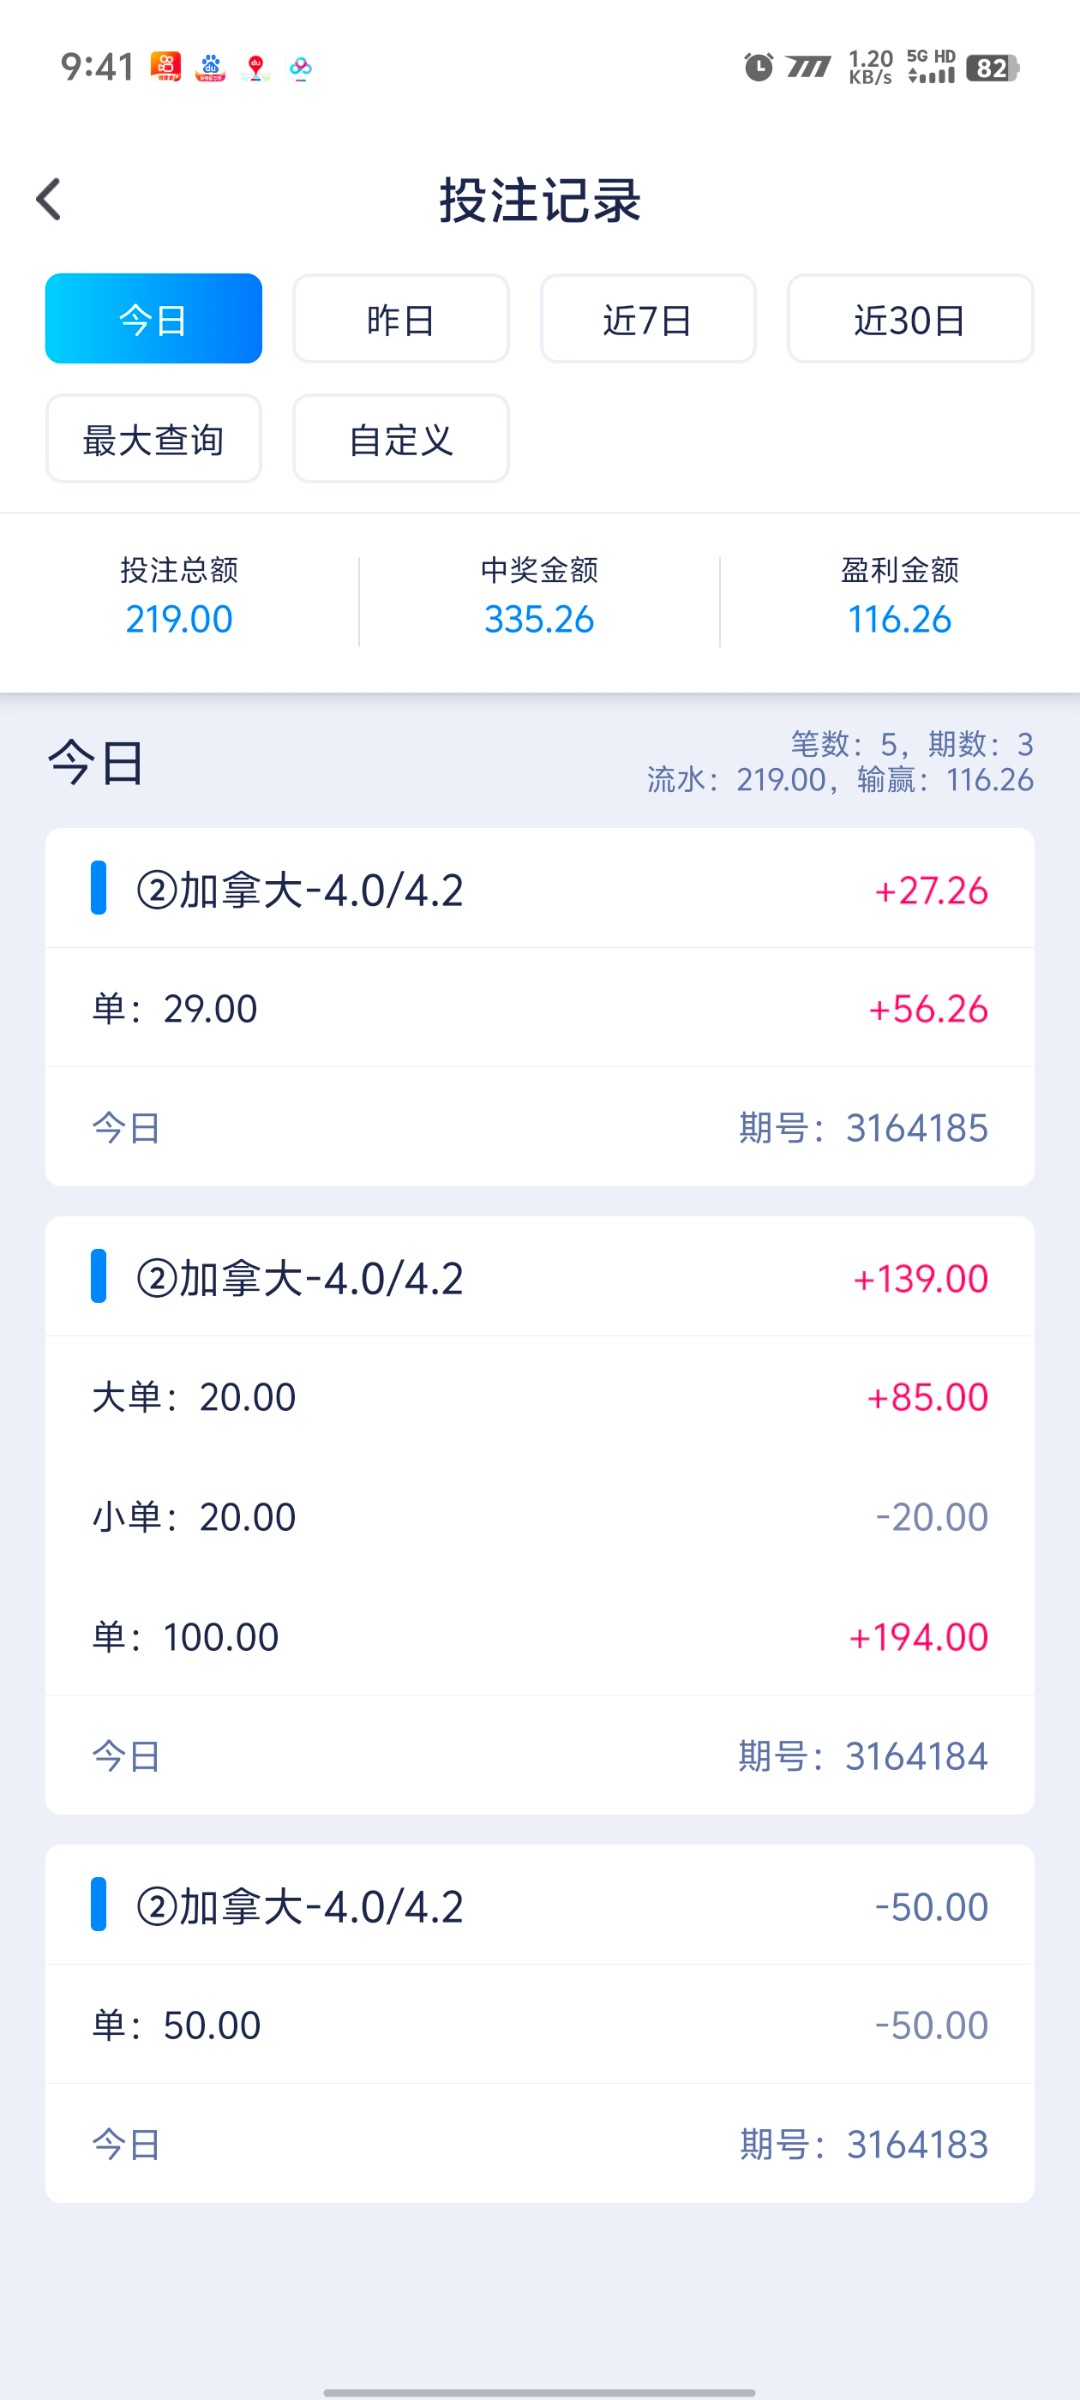1080x2400 pixels.
Task: Tap the 期号 3164183 record footer
Action: tap(540, 2144)
